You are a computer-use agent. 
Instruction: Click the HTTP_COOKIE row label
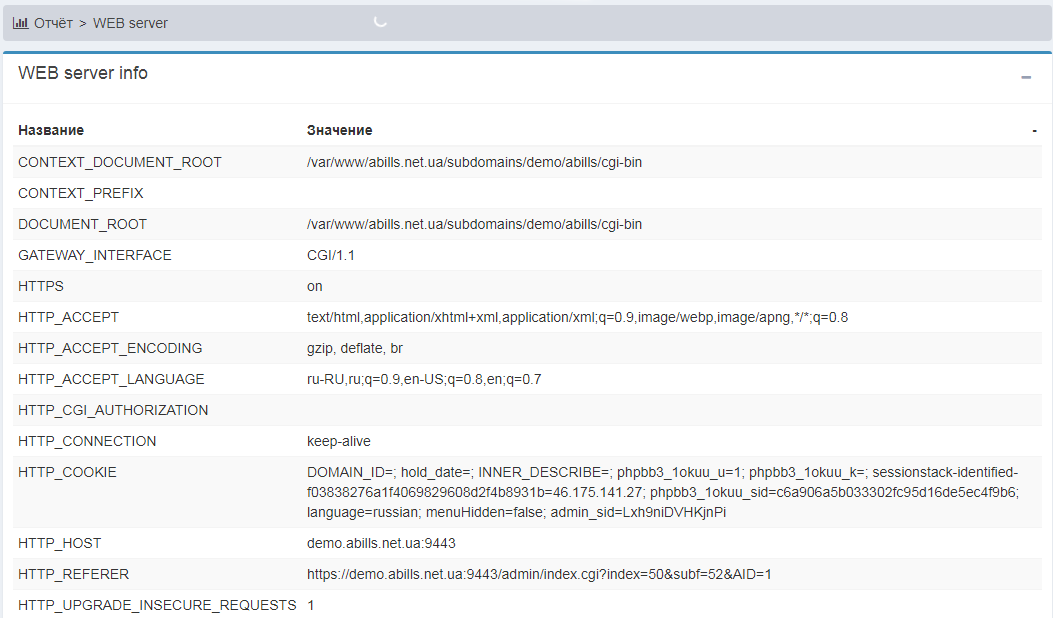coord(67,472)
